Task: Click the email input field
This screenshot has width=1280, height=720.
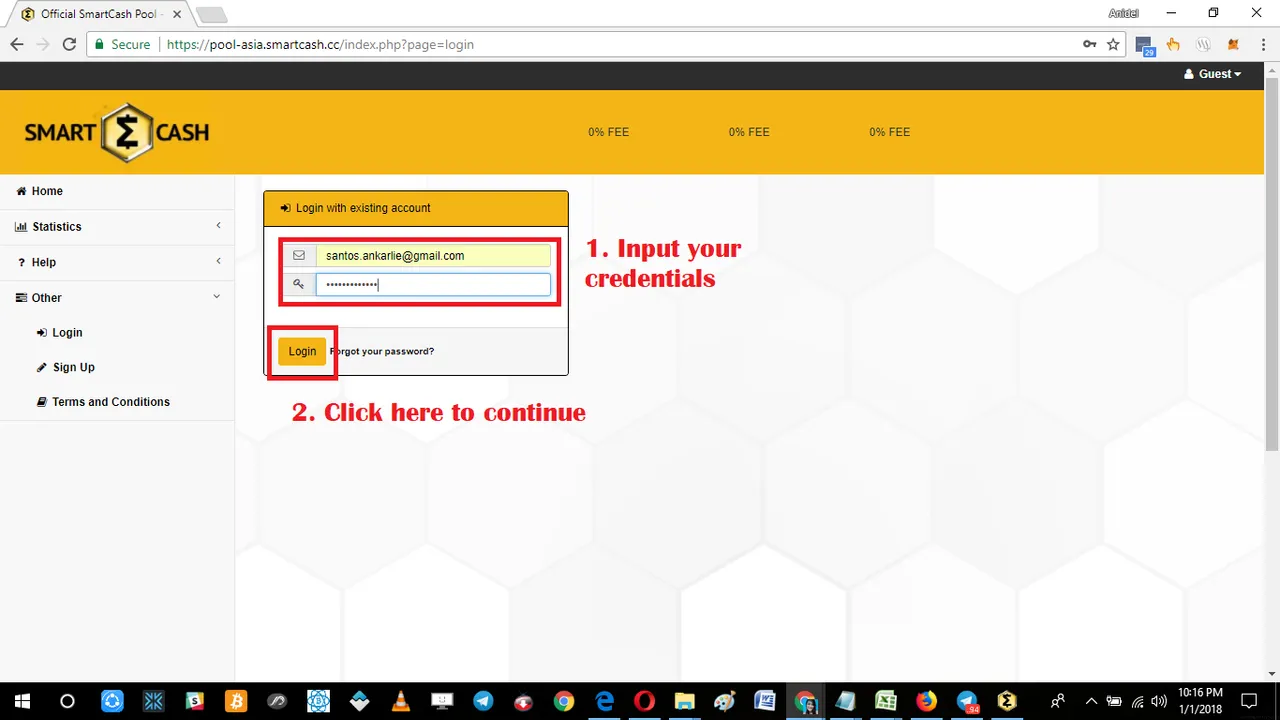Action: click(x=433, y=256)
